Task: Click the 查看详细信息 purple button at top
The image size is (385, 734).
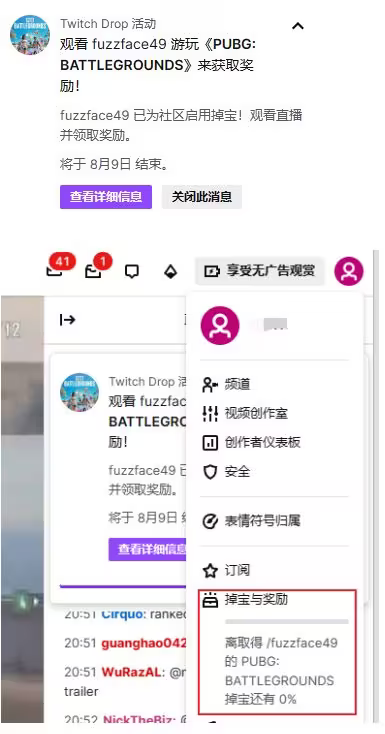Action: 106,197
